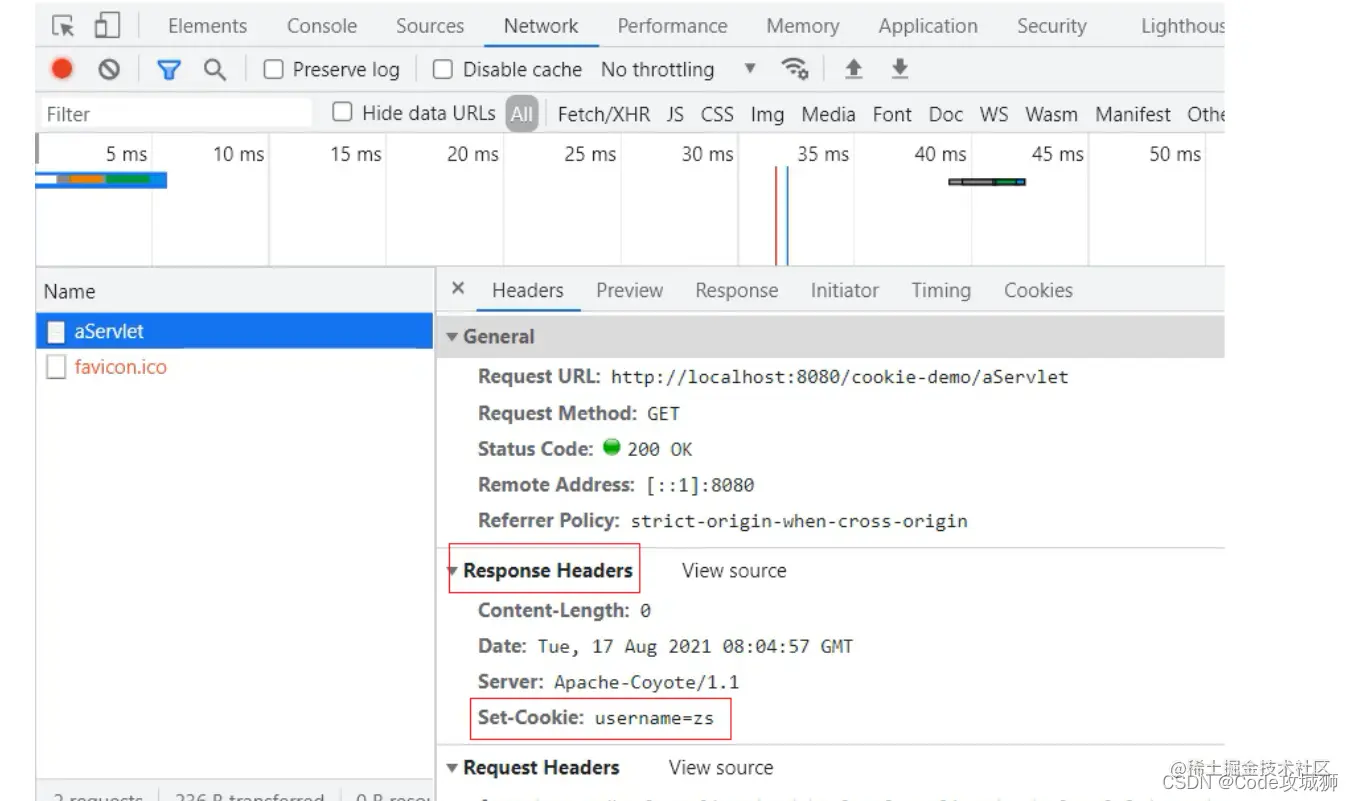Open the Sources panel
Image resolution: width=1353 pixels, height=801 pixels.
[430, 26]
